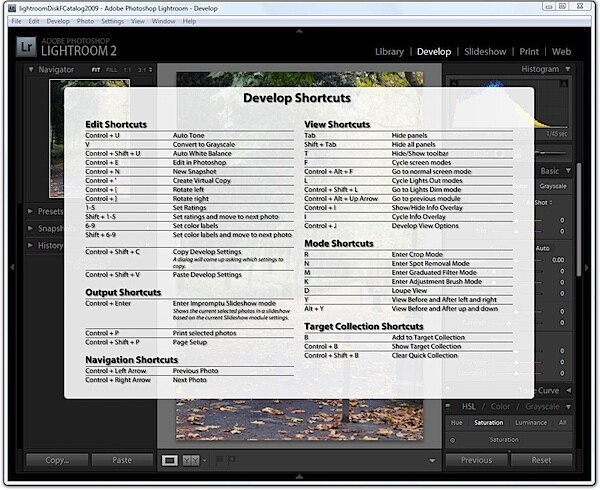Click the second flag icon in toolbar
This screenshot has width=600, height=490.
coord(232,460)
